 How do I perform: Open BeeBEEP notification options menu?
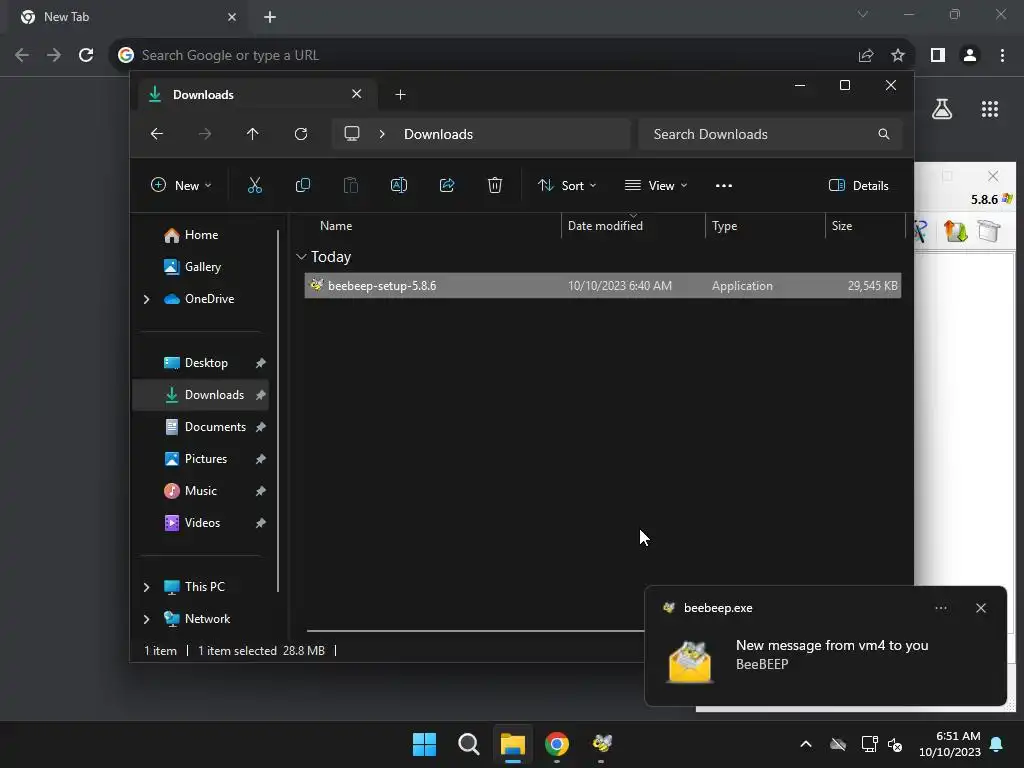point(940,608)
